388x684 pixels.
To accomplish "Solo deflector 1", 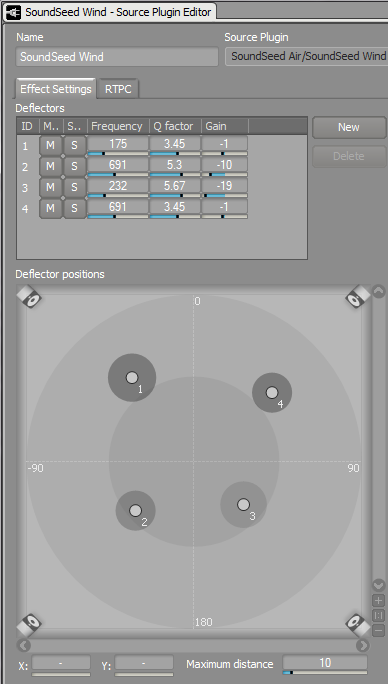I will (x=74, y=145).
